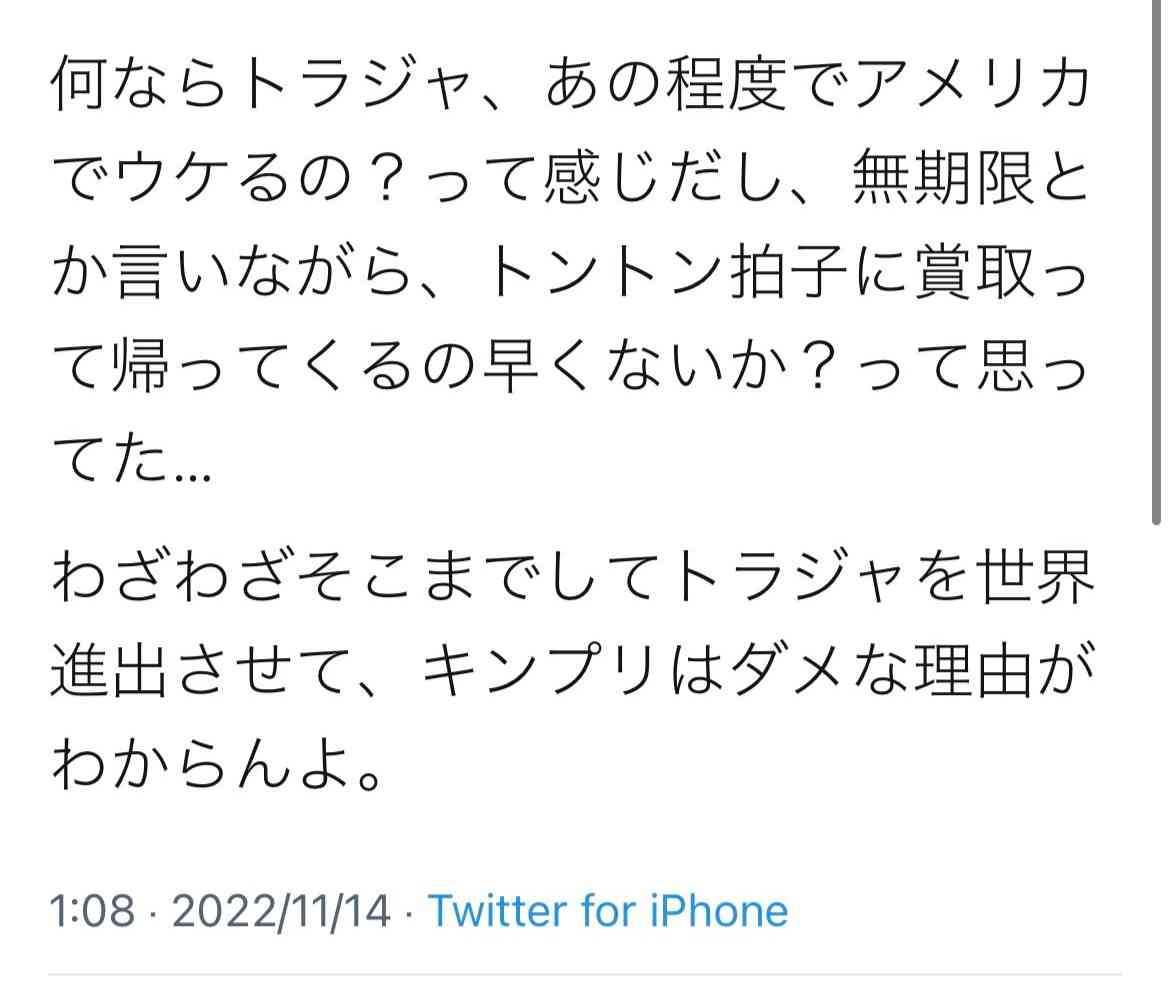Click the short line reading てた…
The width and height of the screenshot is (1170, 996).
132,460
